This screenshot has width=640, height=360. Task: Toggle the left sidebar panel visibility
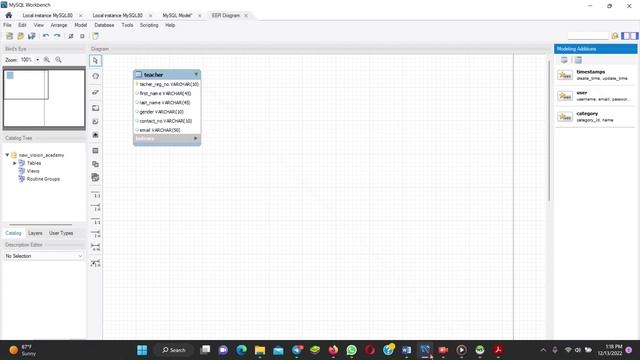(626, 36)
